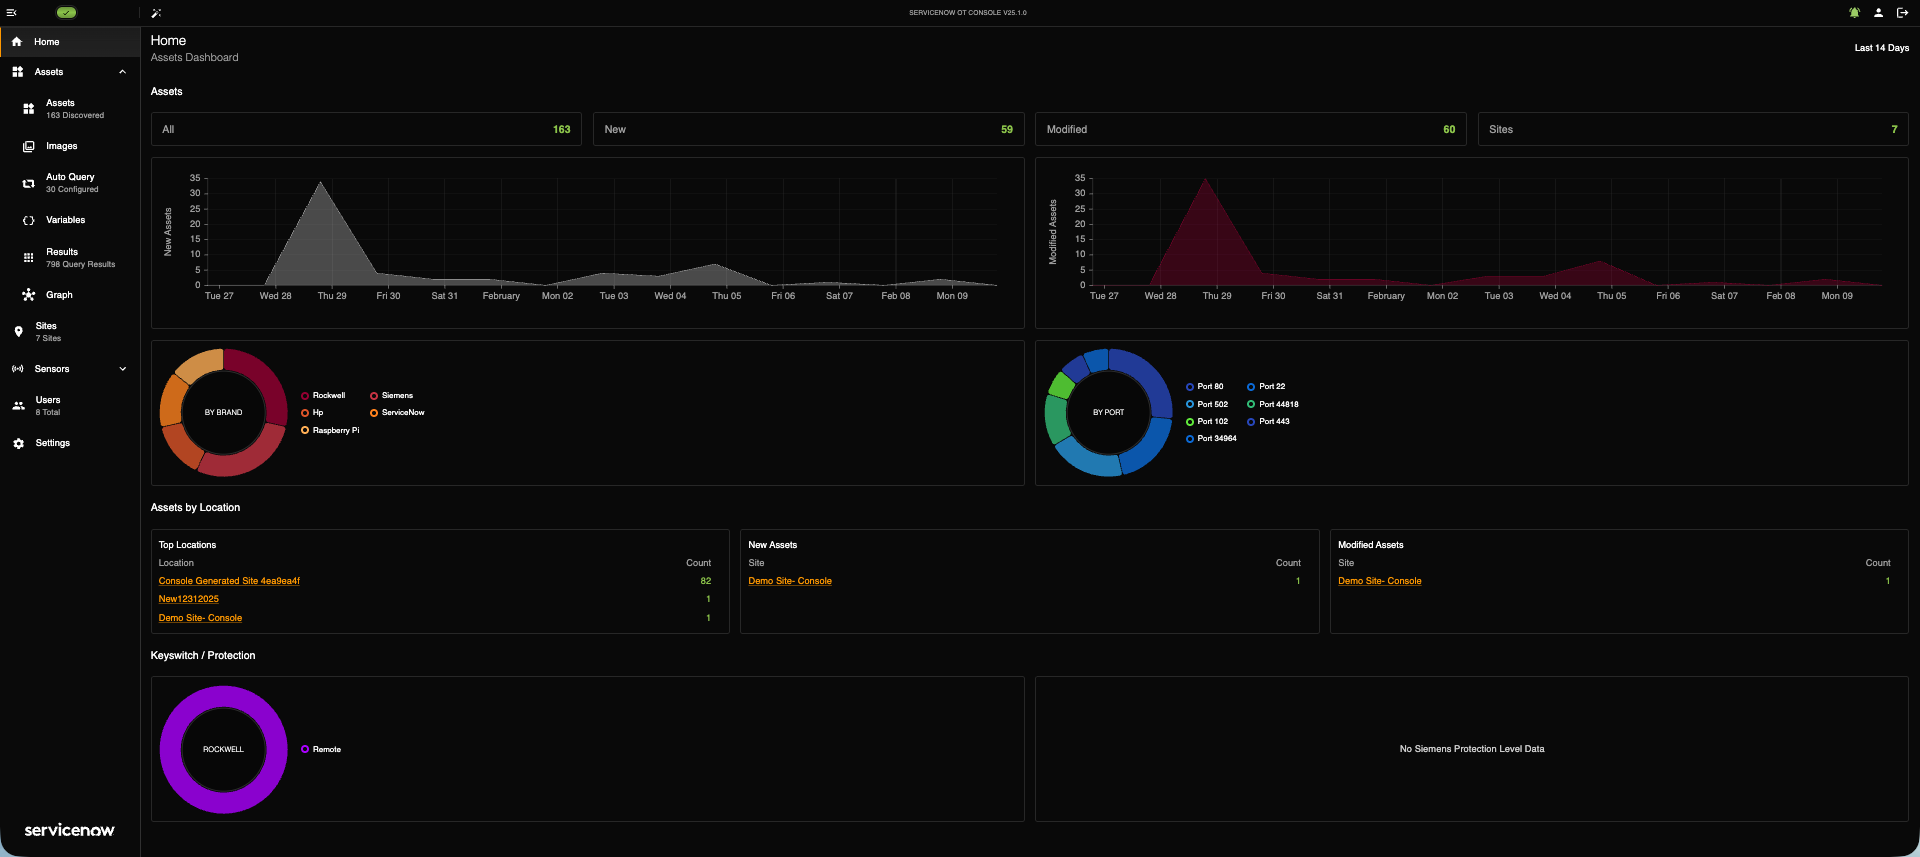Click the logout icon
1920x857 pixels.
1902,13
